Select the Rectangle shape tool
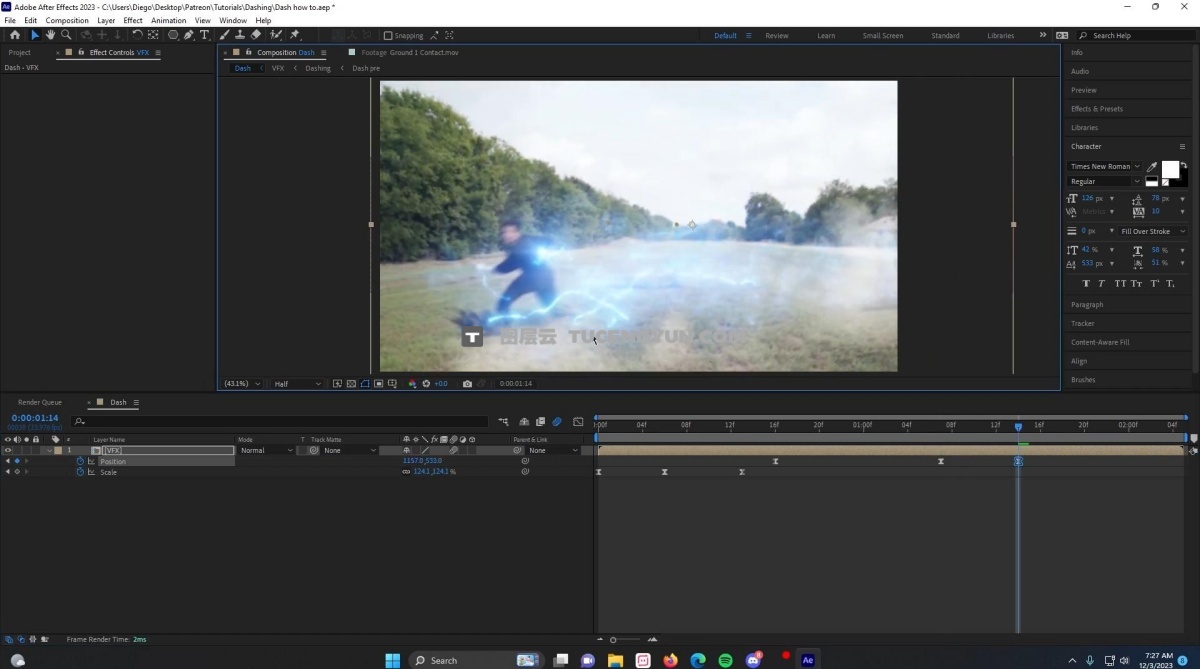 [x=173, y=35]
